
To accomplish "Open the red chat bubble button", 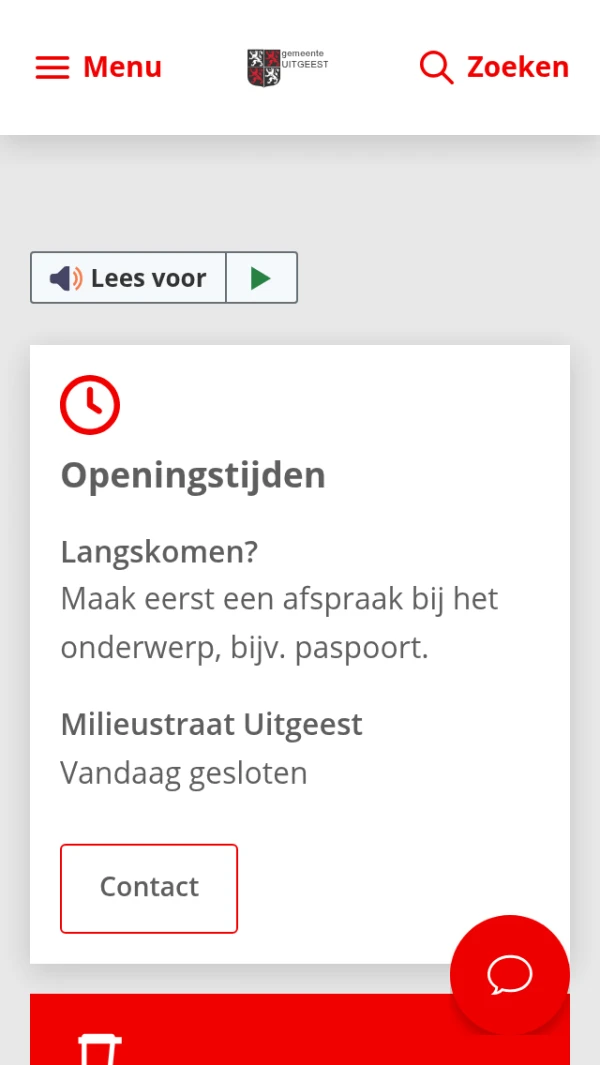I will [510, 975].
